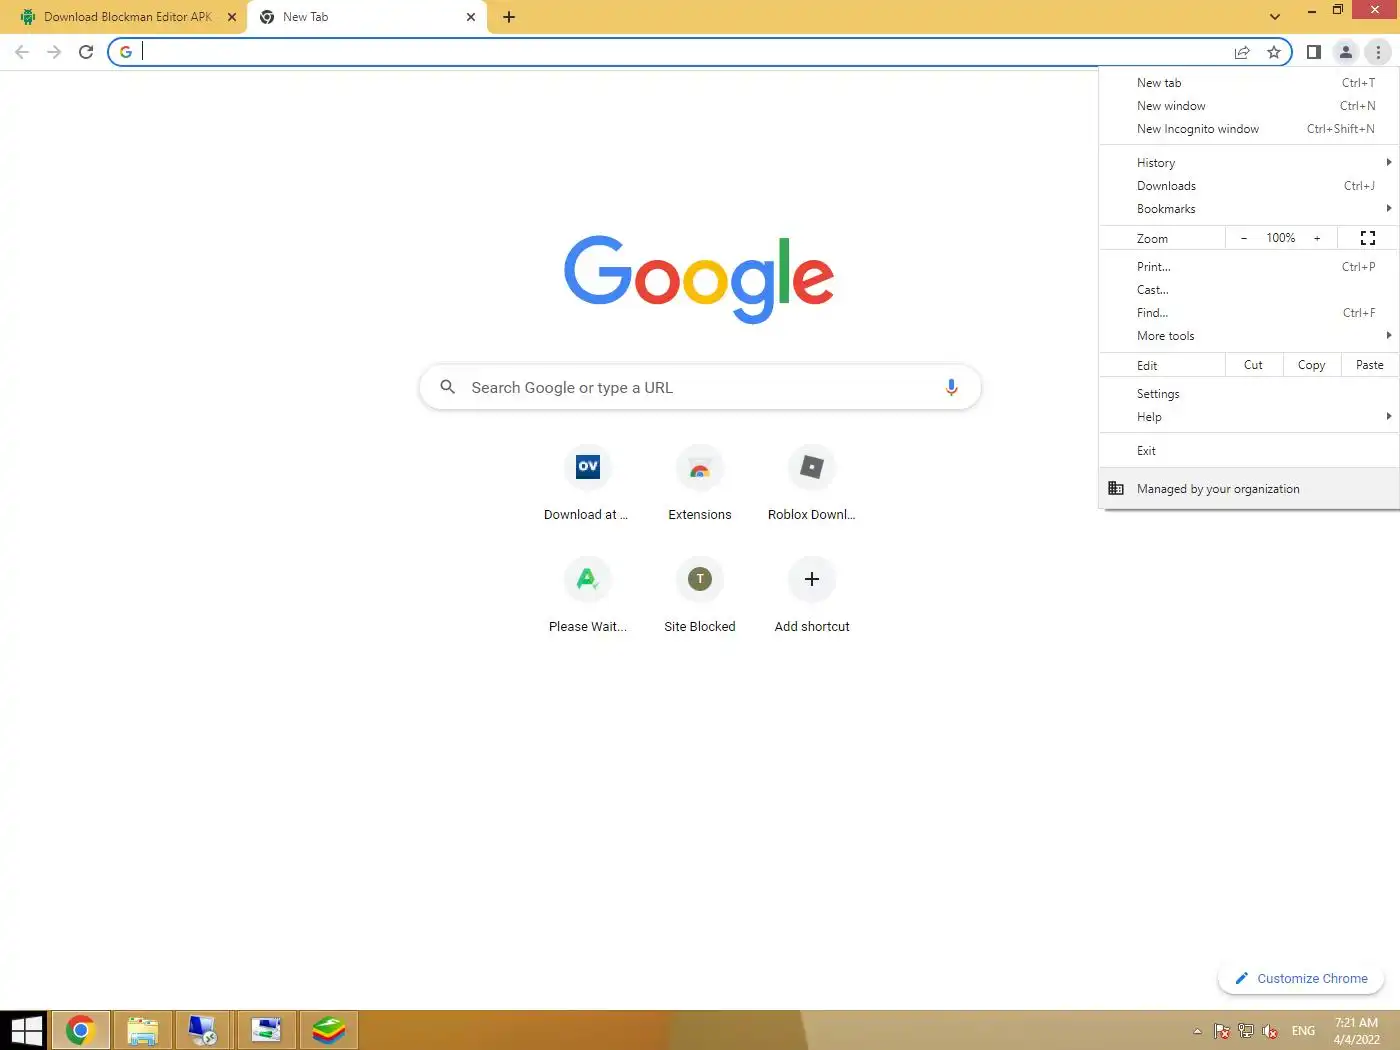The image size is (1400, 1050).
Task: Click Managed by your organization
Action: (1249, 489)
